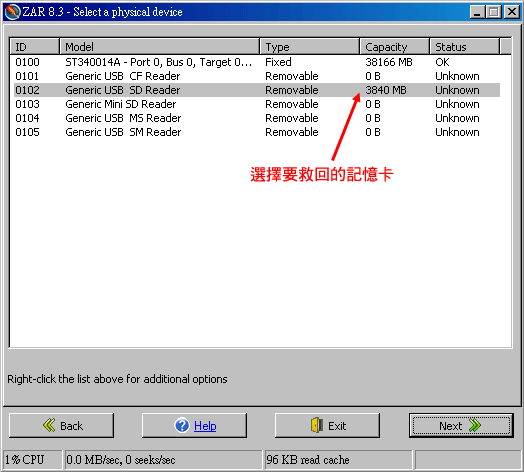This screenshot has width=524, height=472.
Task: Select the ST340014A fixed disk row
Action: [x=257, y=62]
